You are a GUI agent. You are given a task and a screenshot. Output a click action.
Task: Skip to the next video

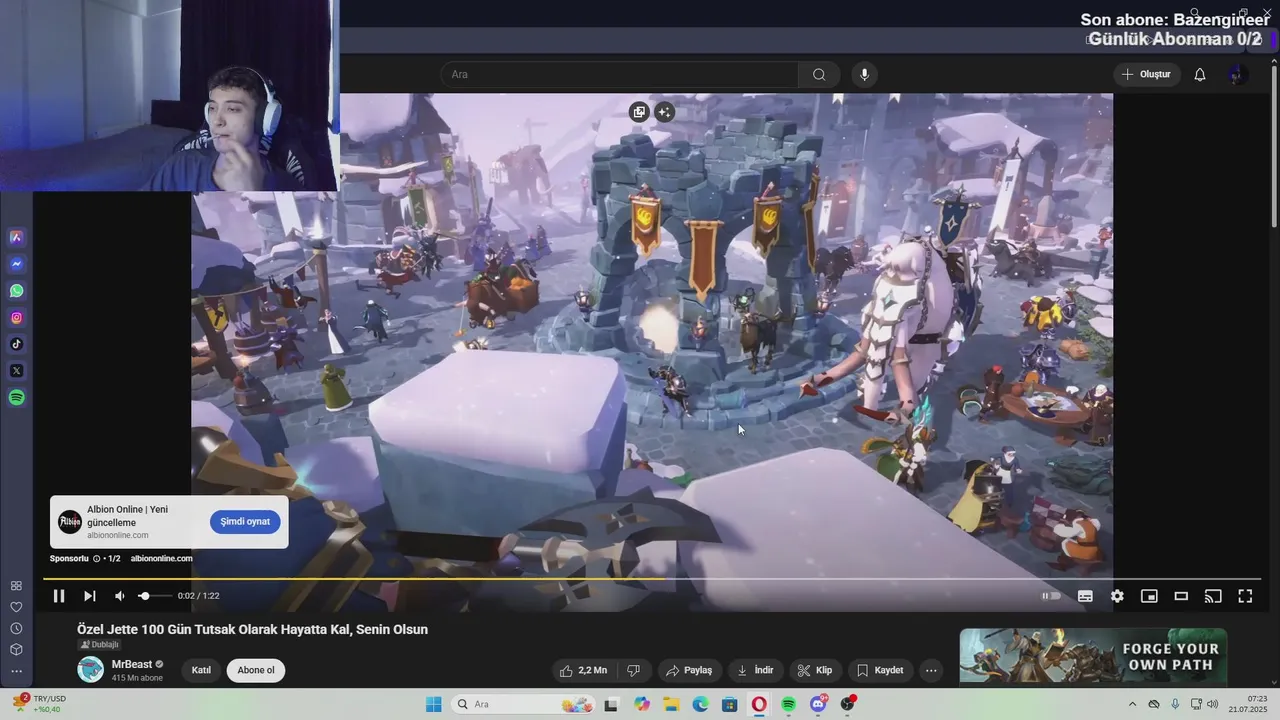[89, 596]
